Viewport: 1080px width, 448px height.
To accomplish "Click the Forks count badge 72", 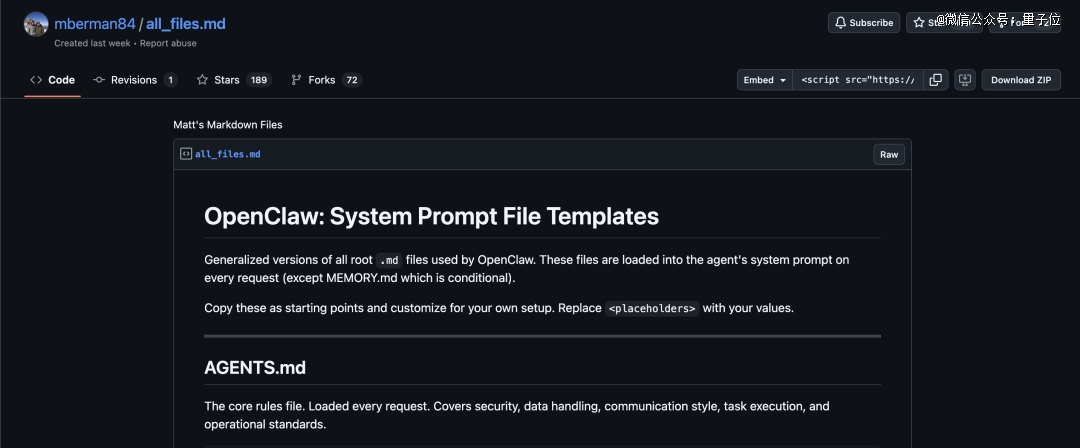I will (351, 80).
